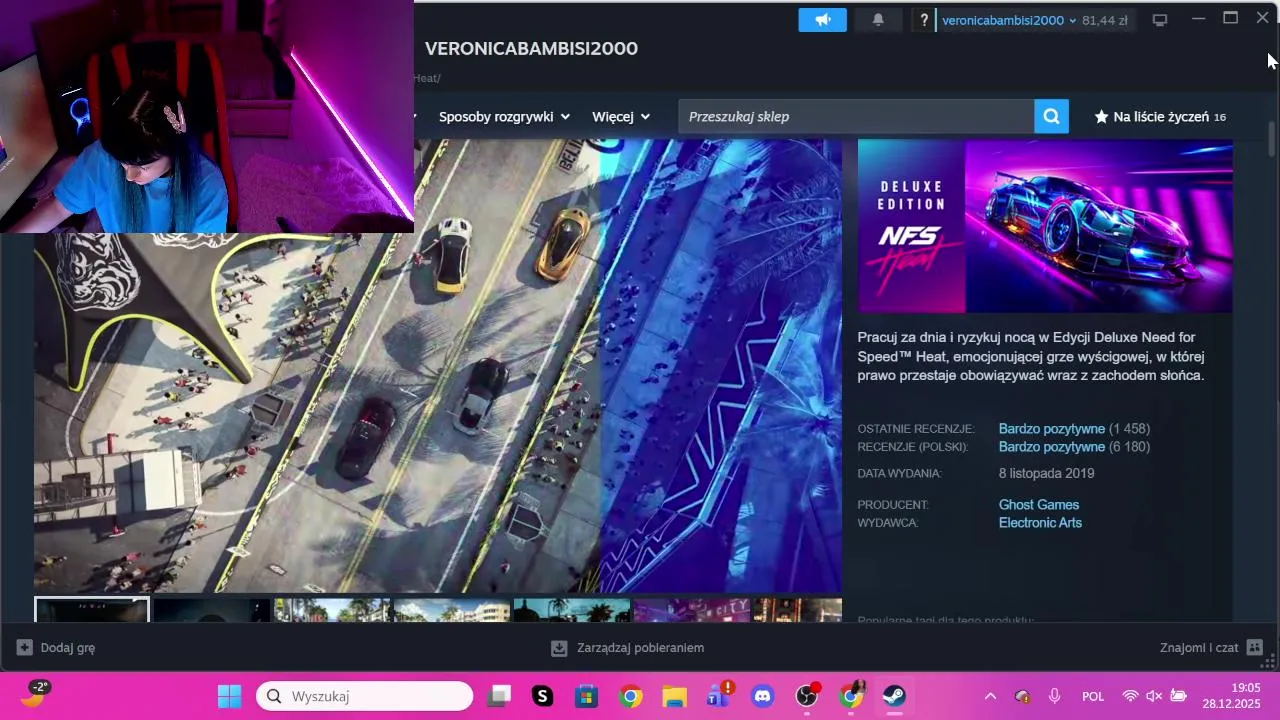Open Microsoft Teams taskbar icon
This screenshot has height=720, width=1280.
(x=718, y=696)
